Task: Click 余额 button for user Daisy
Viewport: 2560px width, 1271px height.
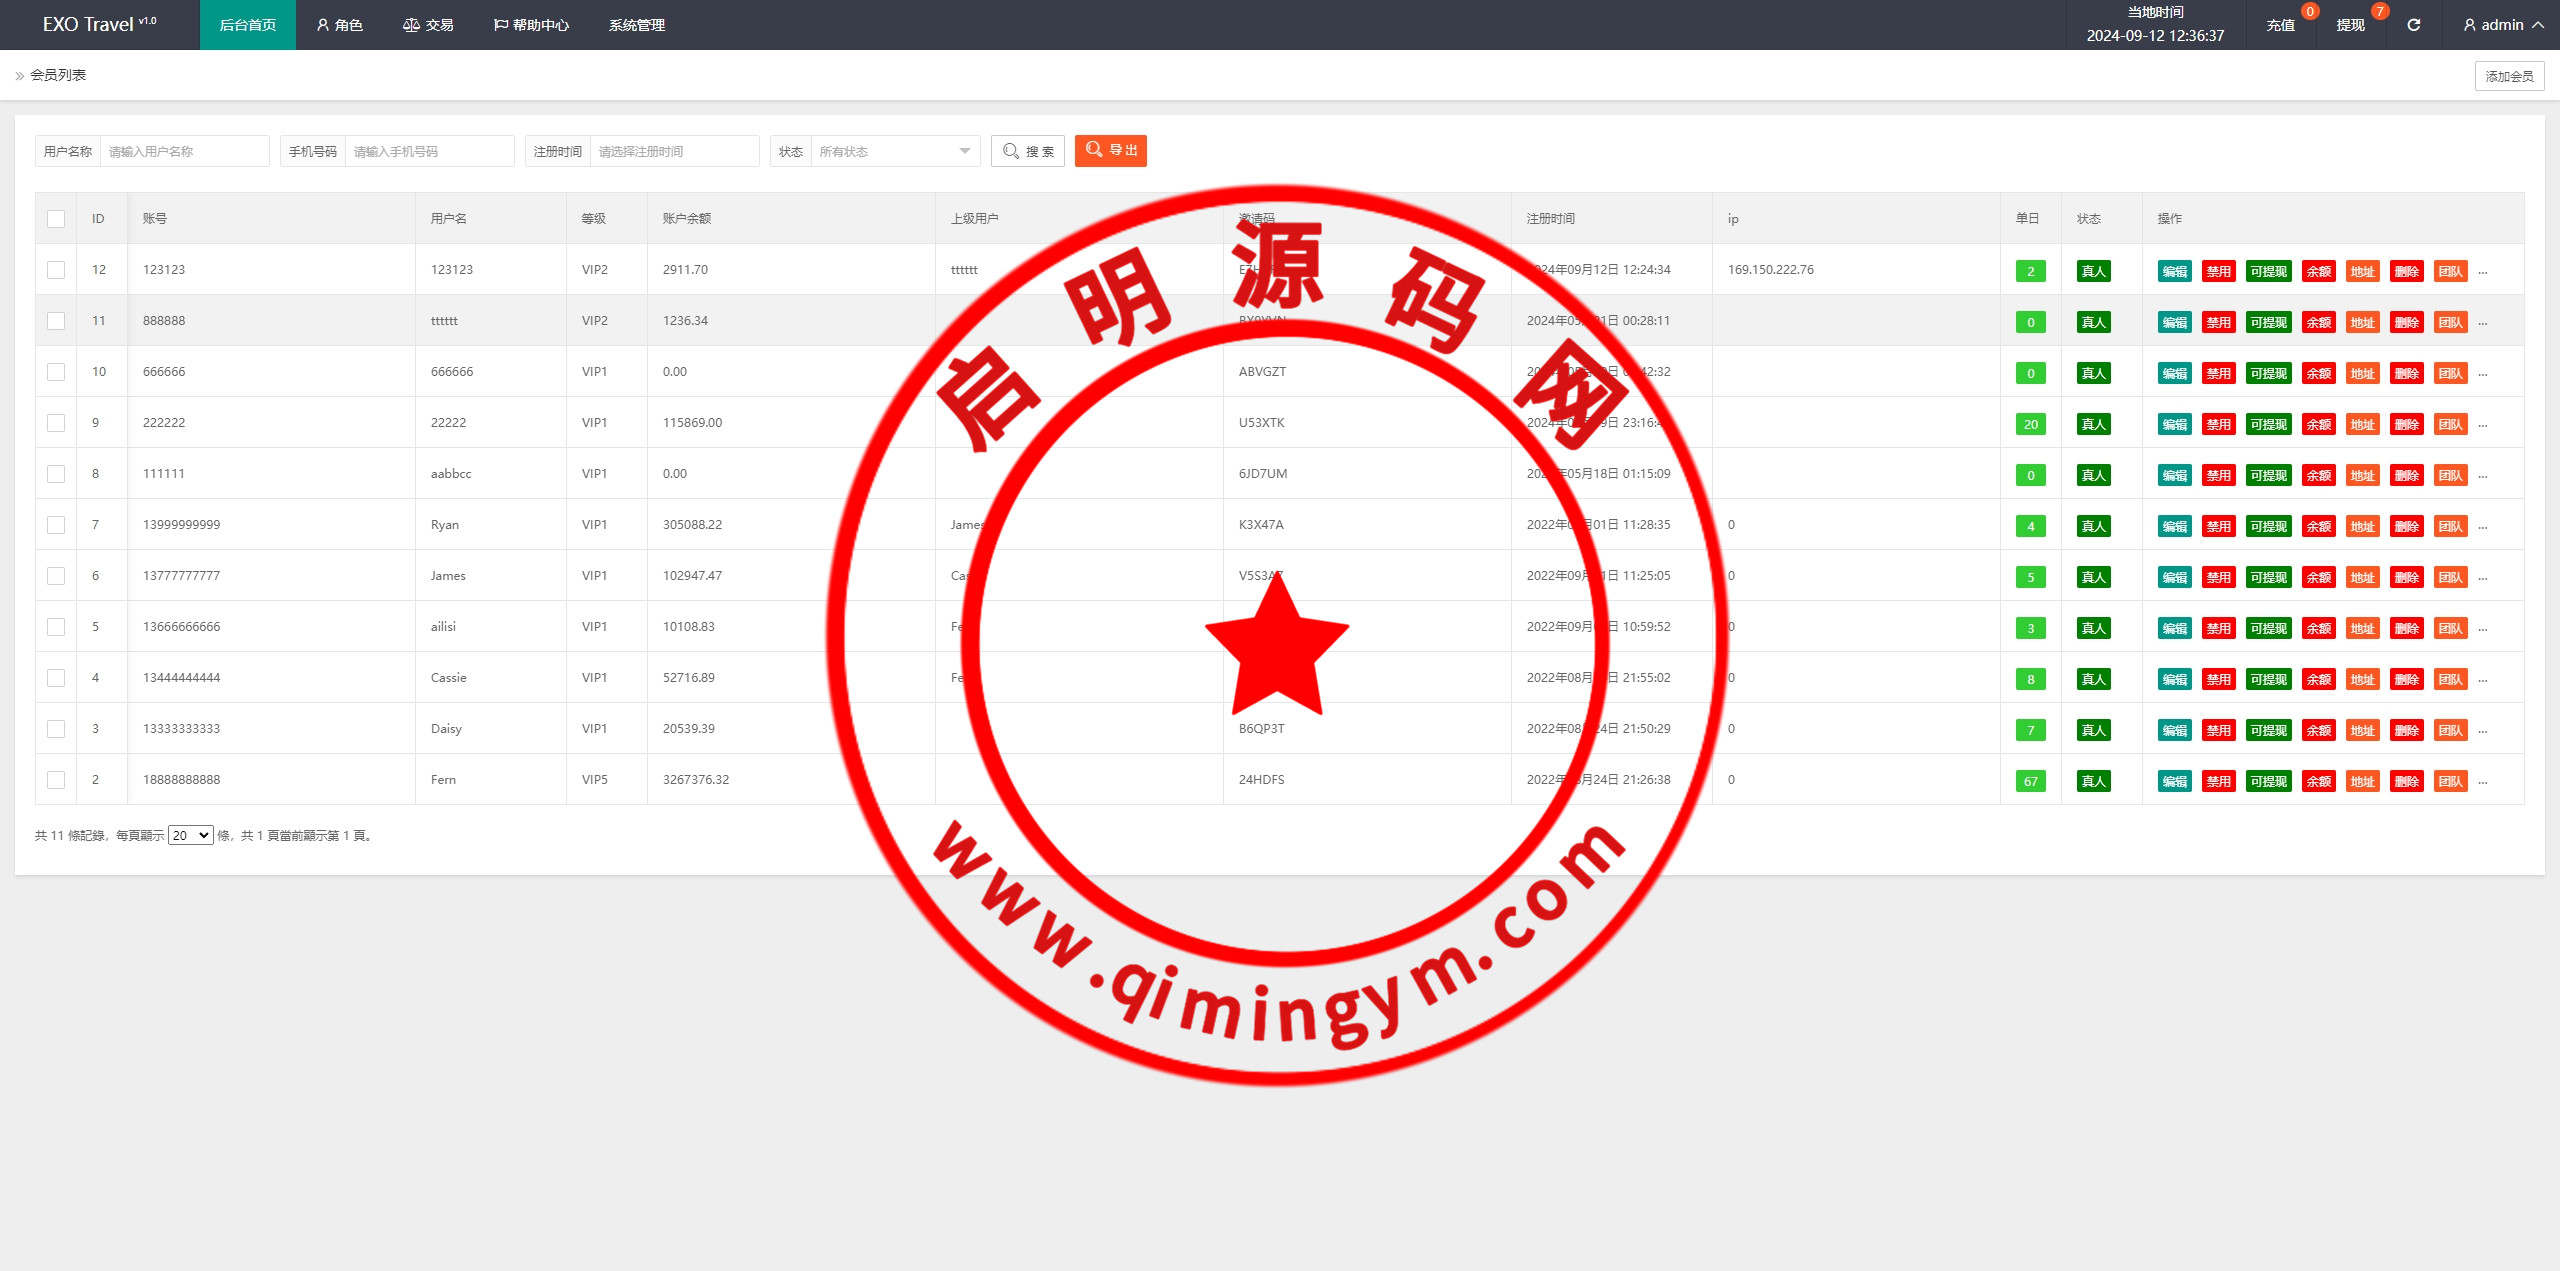Action: pos(2318,730)
